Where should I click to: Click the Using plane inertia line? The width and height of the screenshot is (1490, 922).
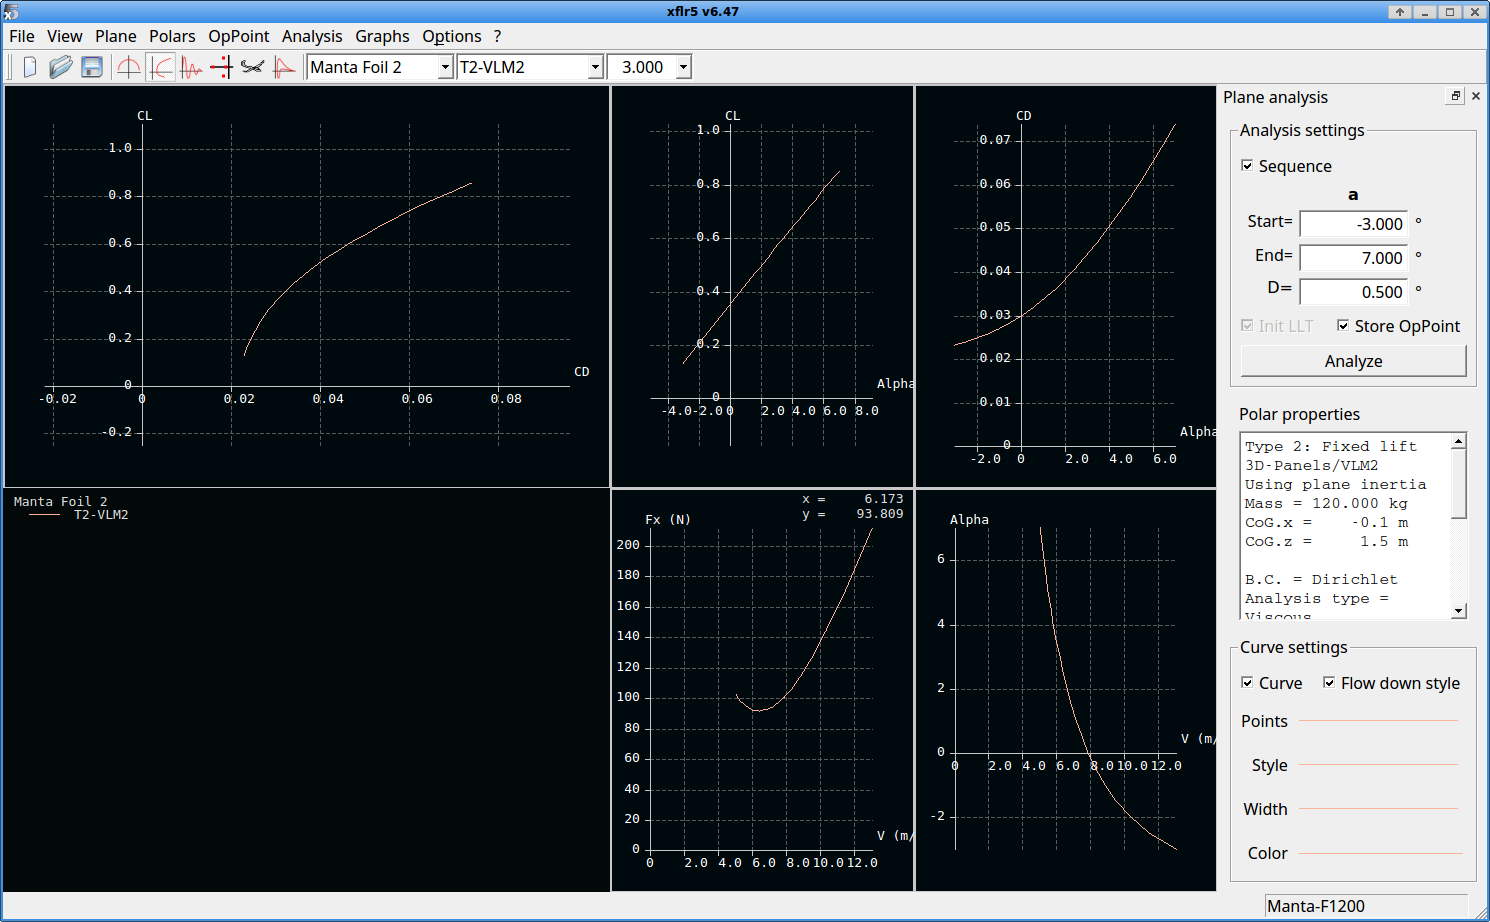(1335, 485)
